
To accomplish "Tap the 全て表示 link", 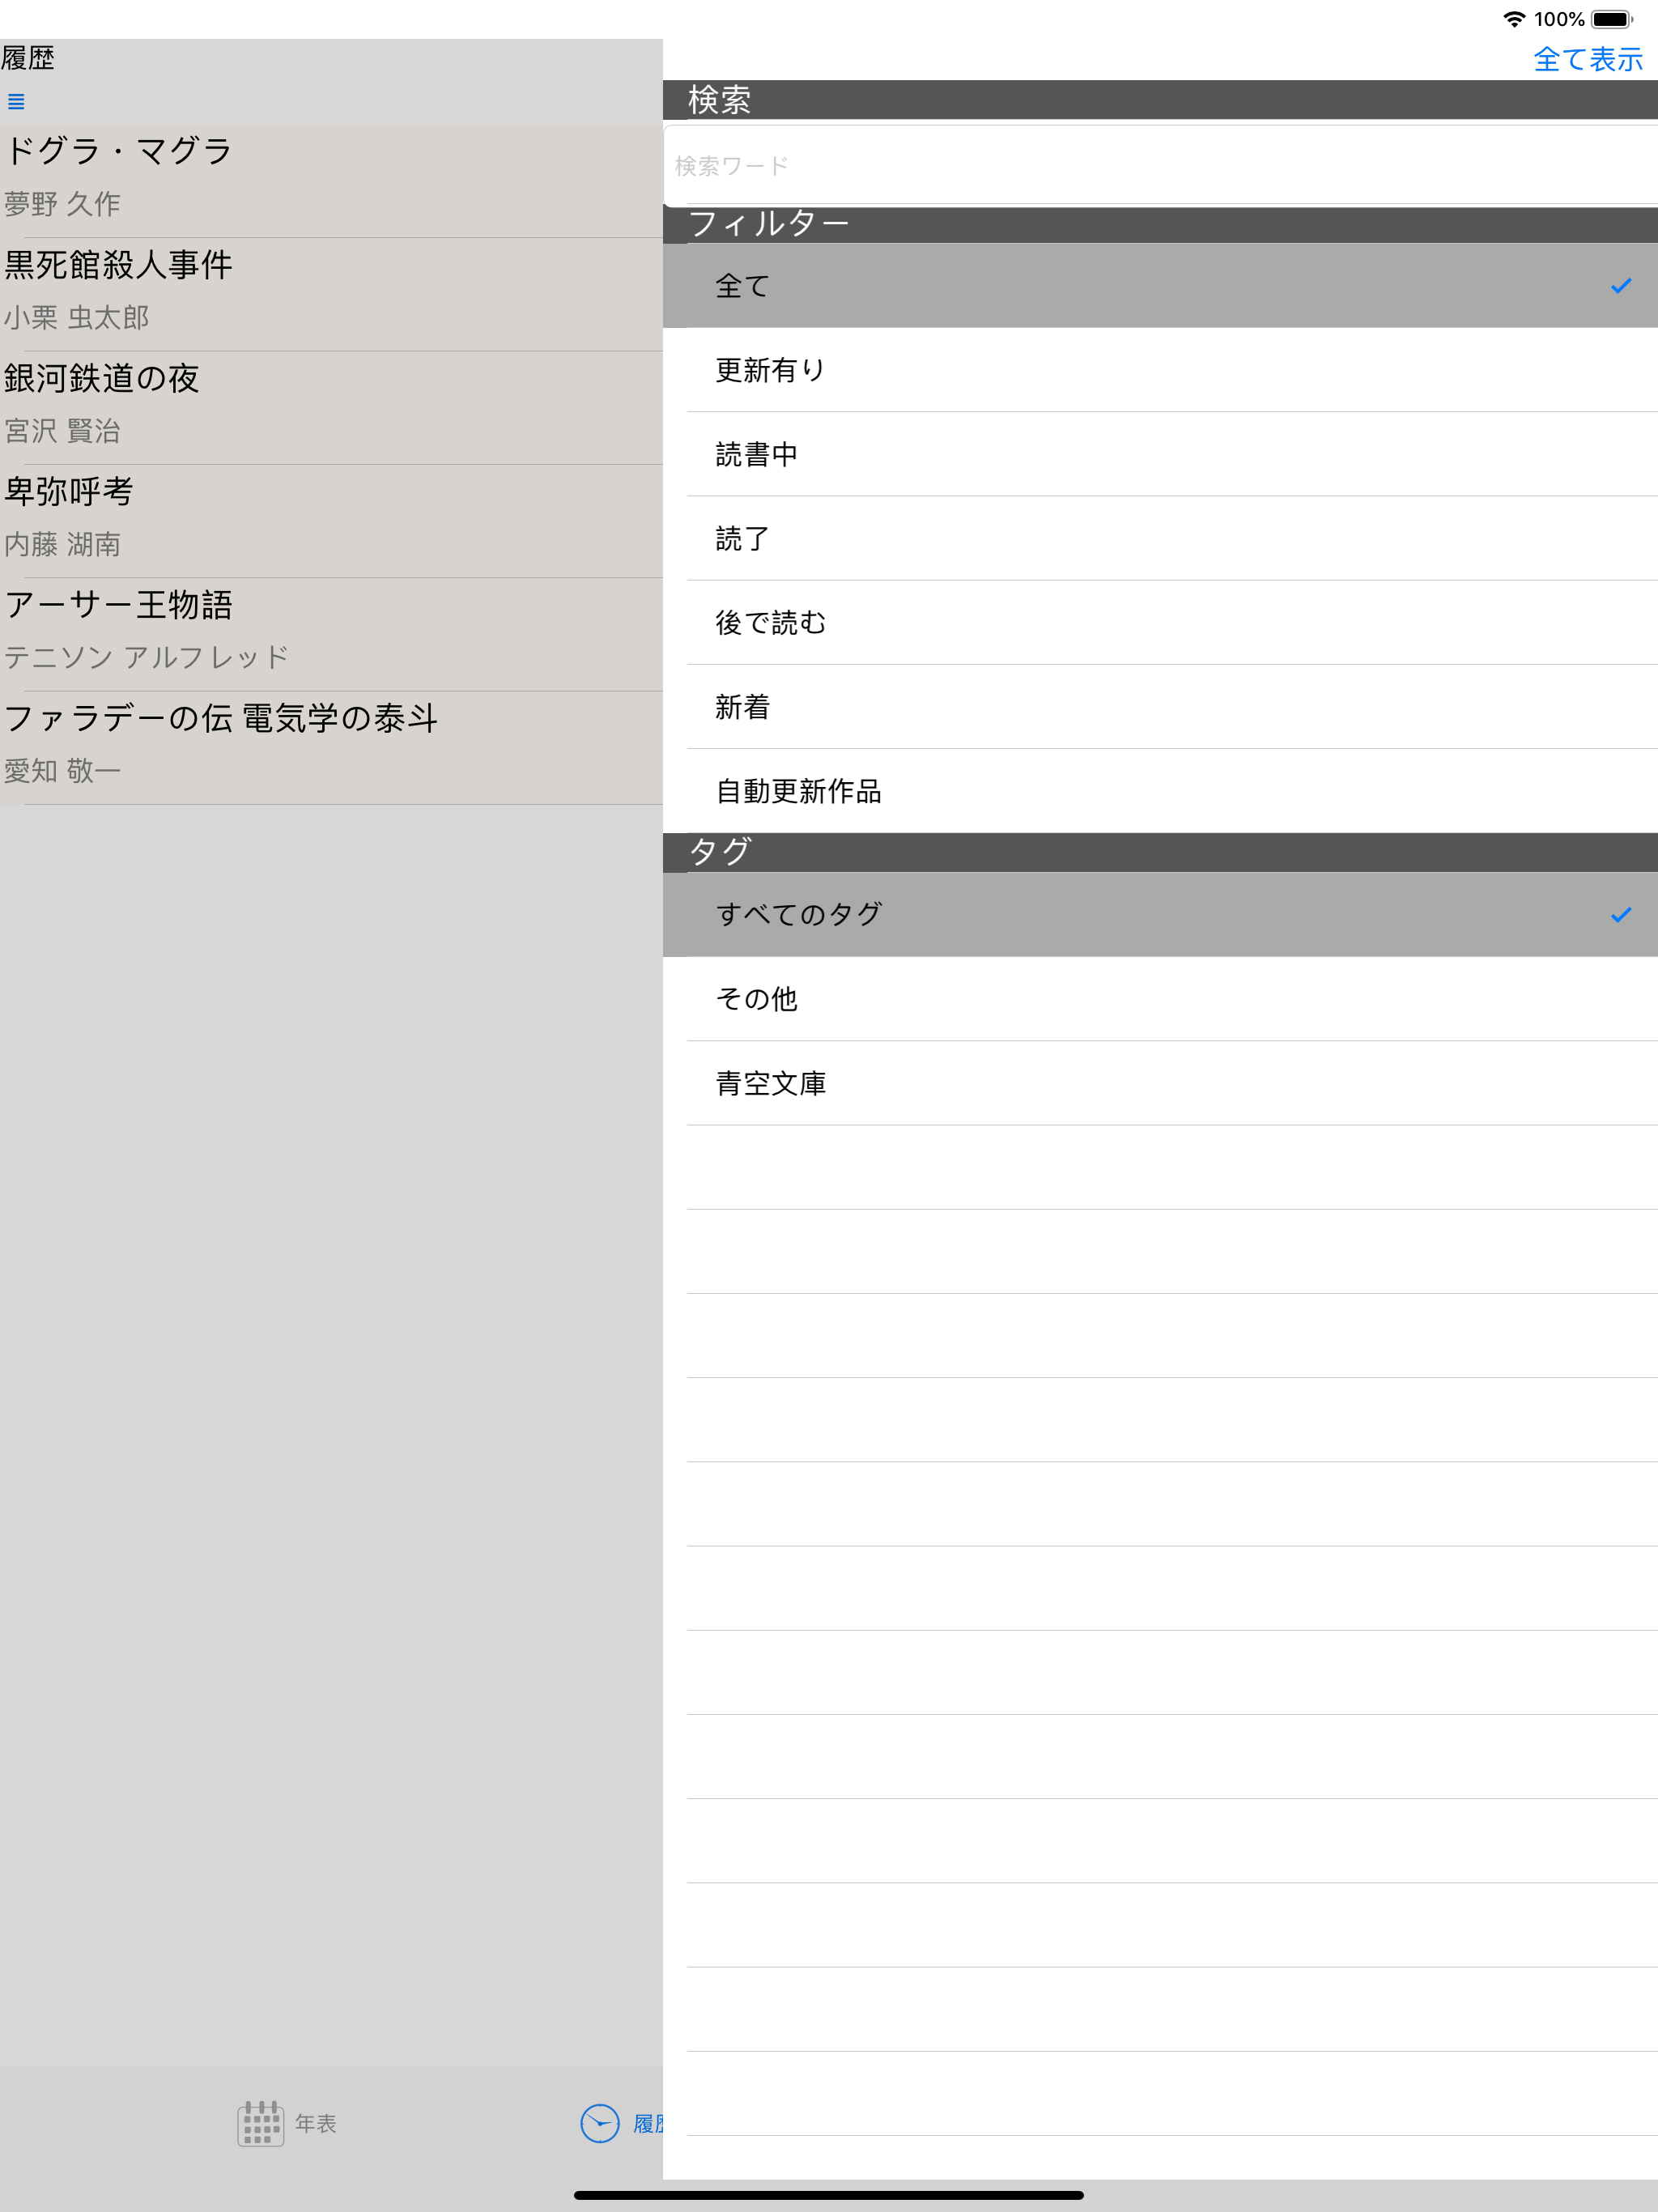I will click(1588, 59).
